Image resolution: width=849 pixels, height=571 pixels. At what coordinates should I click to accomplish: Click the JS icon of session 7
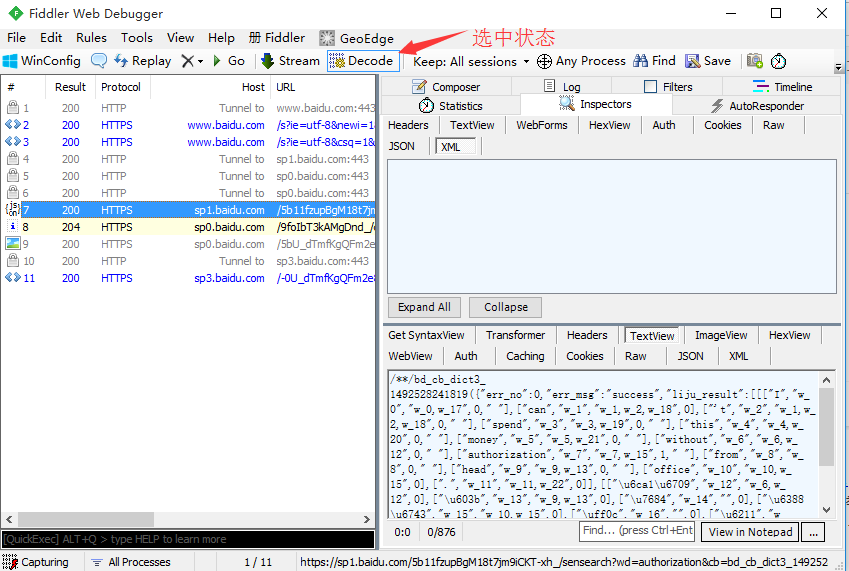tap(12, 209)
